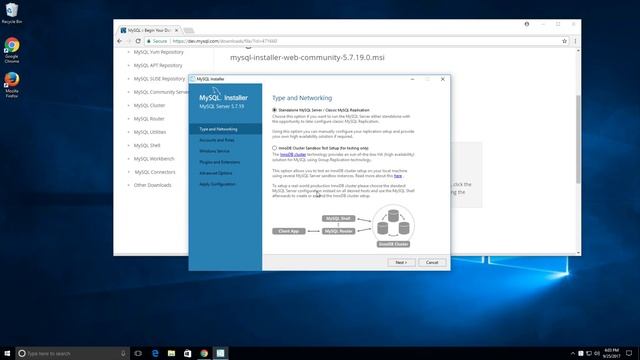
Task: Open MySQL Router sidebar link
Action: click(x=149, y=119)
